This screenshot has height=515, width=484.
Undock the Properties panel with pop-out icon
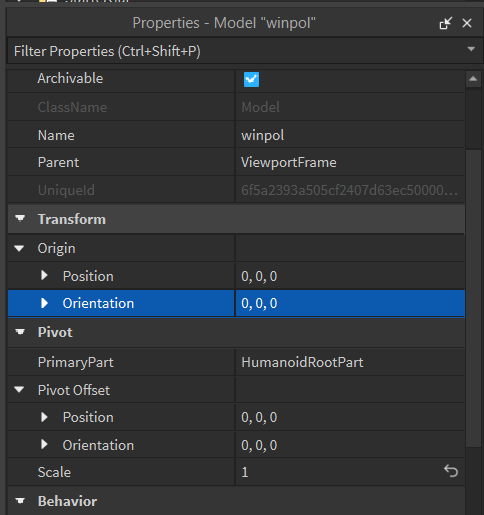(x=446, y=23)
